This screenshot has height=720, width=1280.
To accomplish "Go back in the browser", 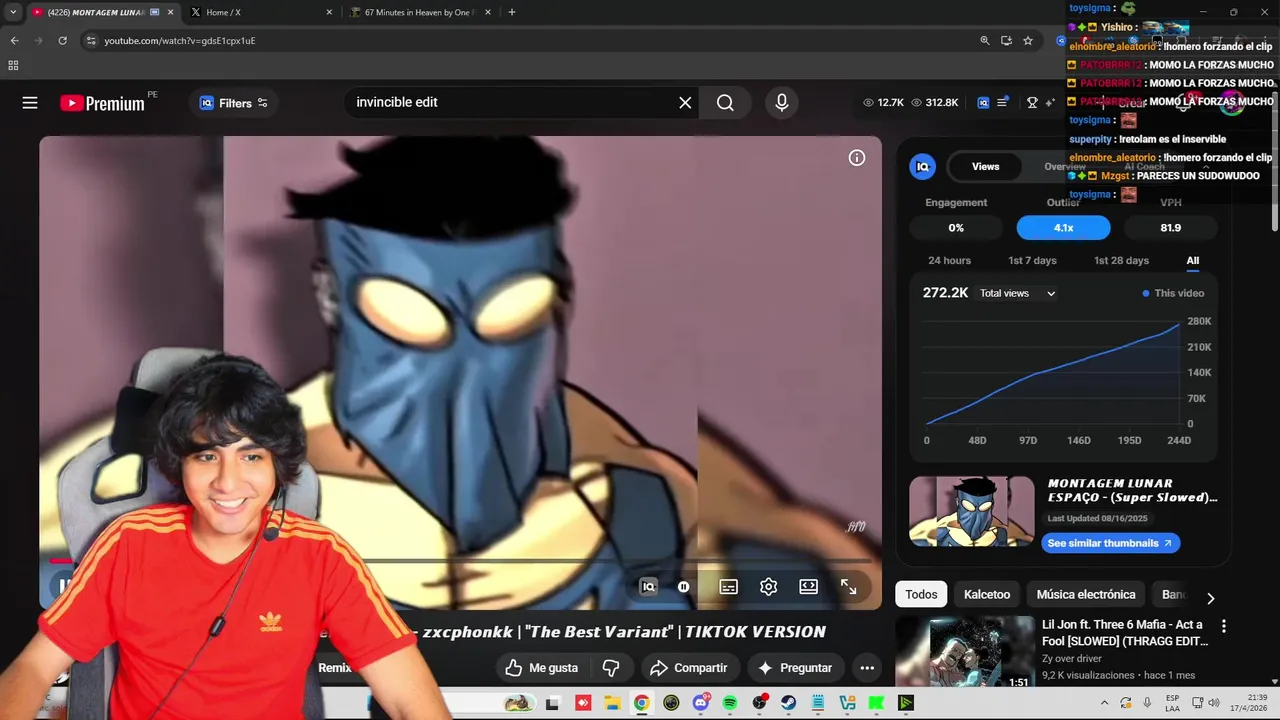I will point(14,41).
